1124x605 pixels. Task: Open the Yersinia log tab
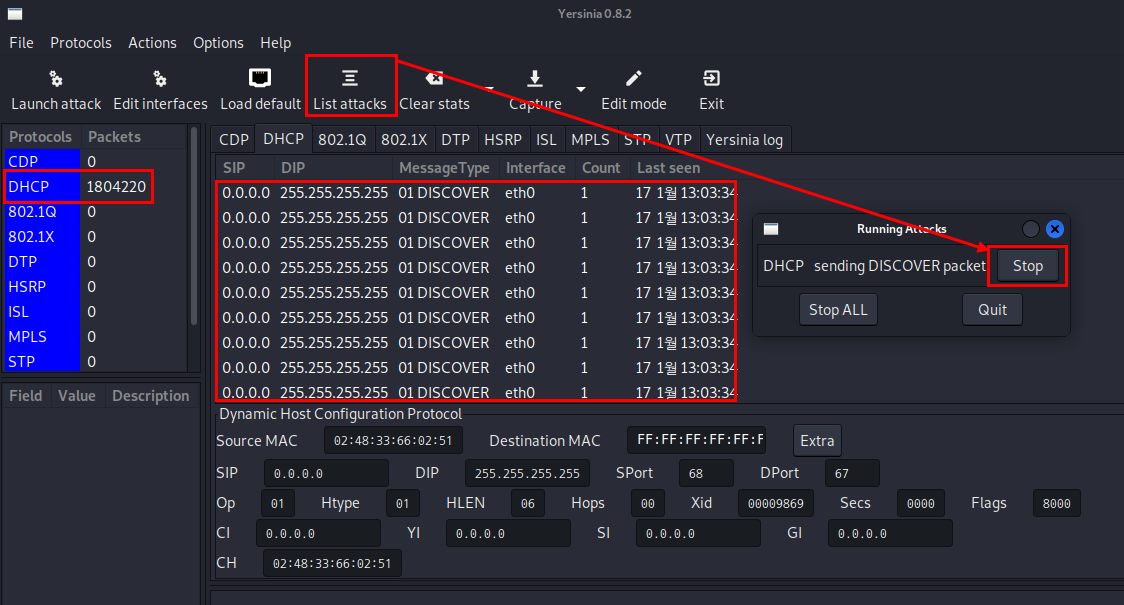[744, 140]
